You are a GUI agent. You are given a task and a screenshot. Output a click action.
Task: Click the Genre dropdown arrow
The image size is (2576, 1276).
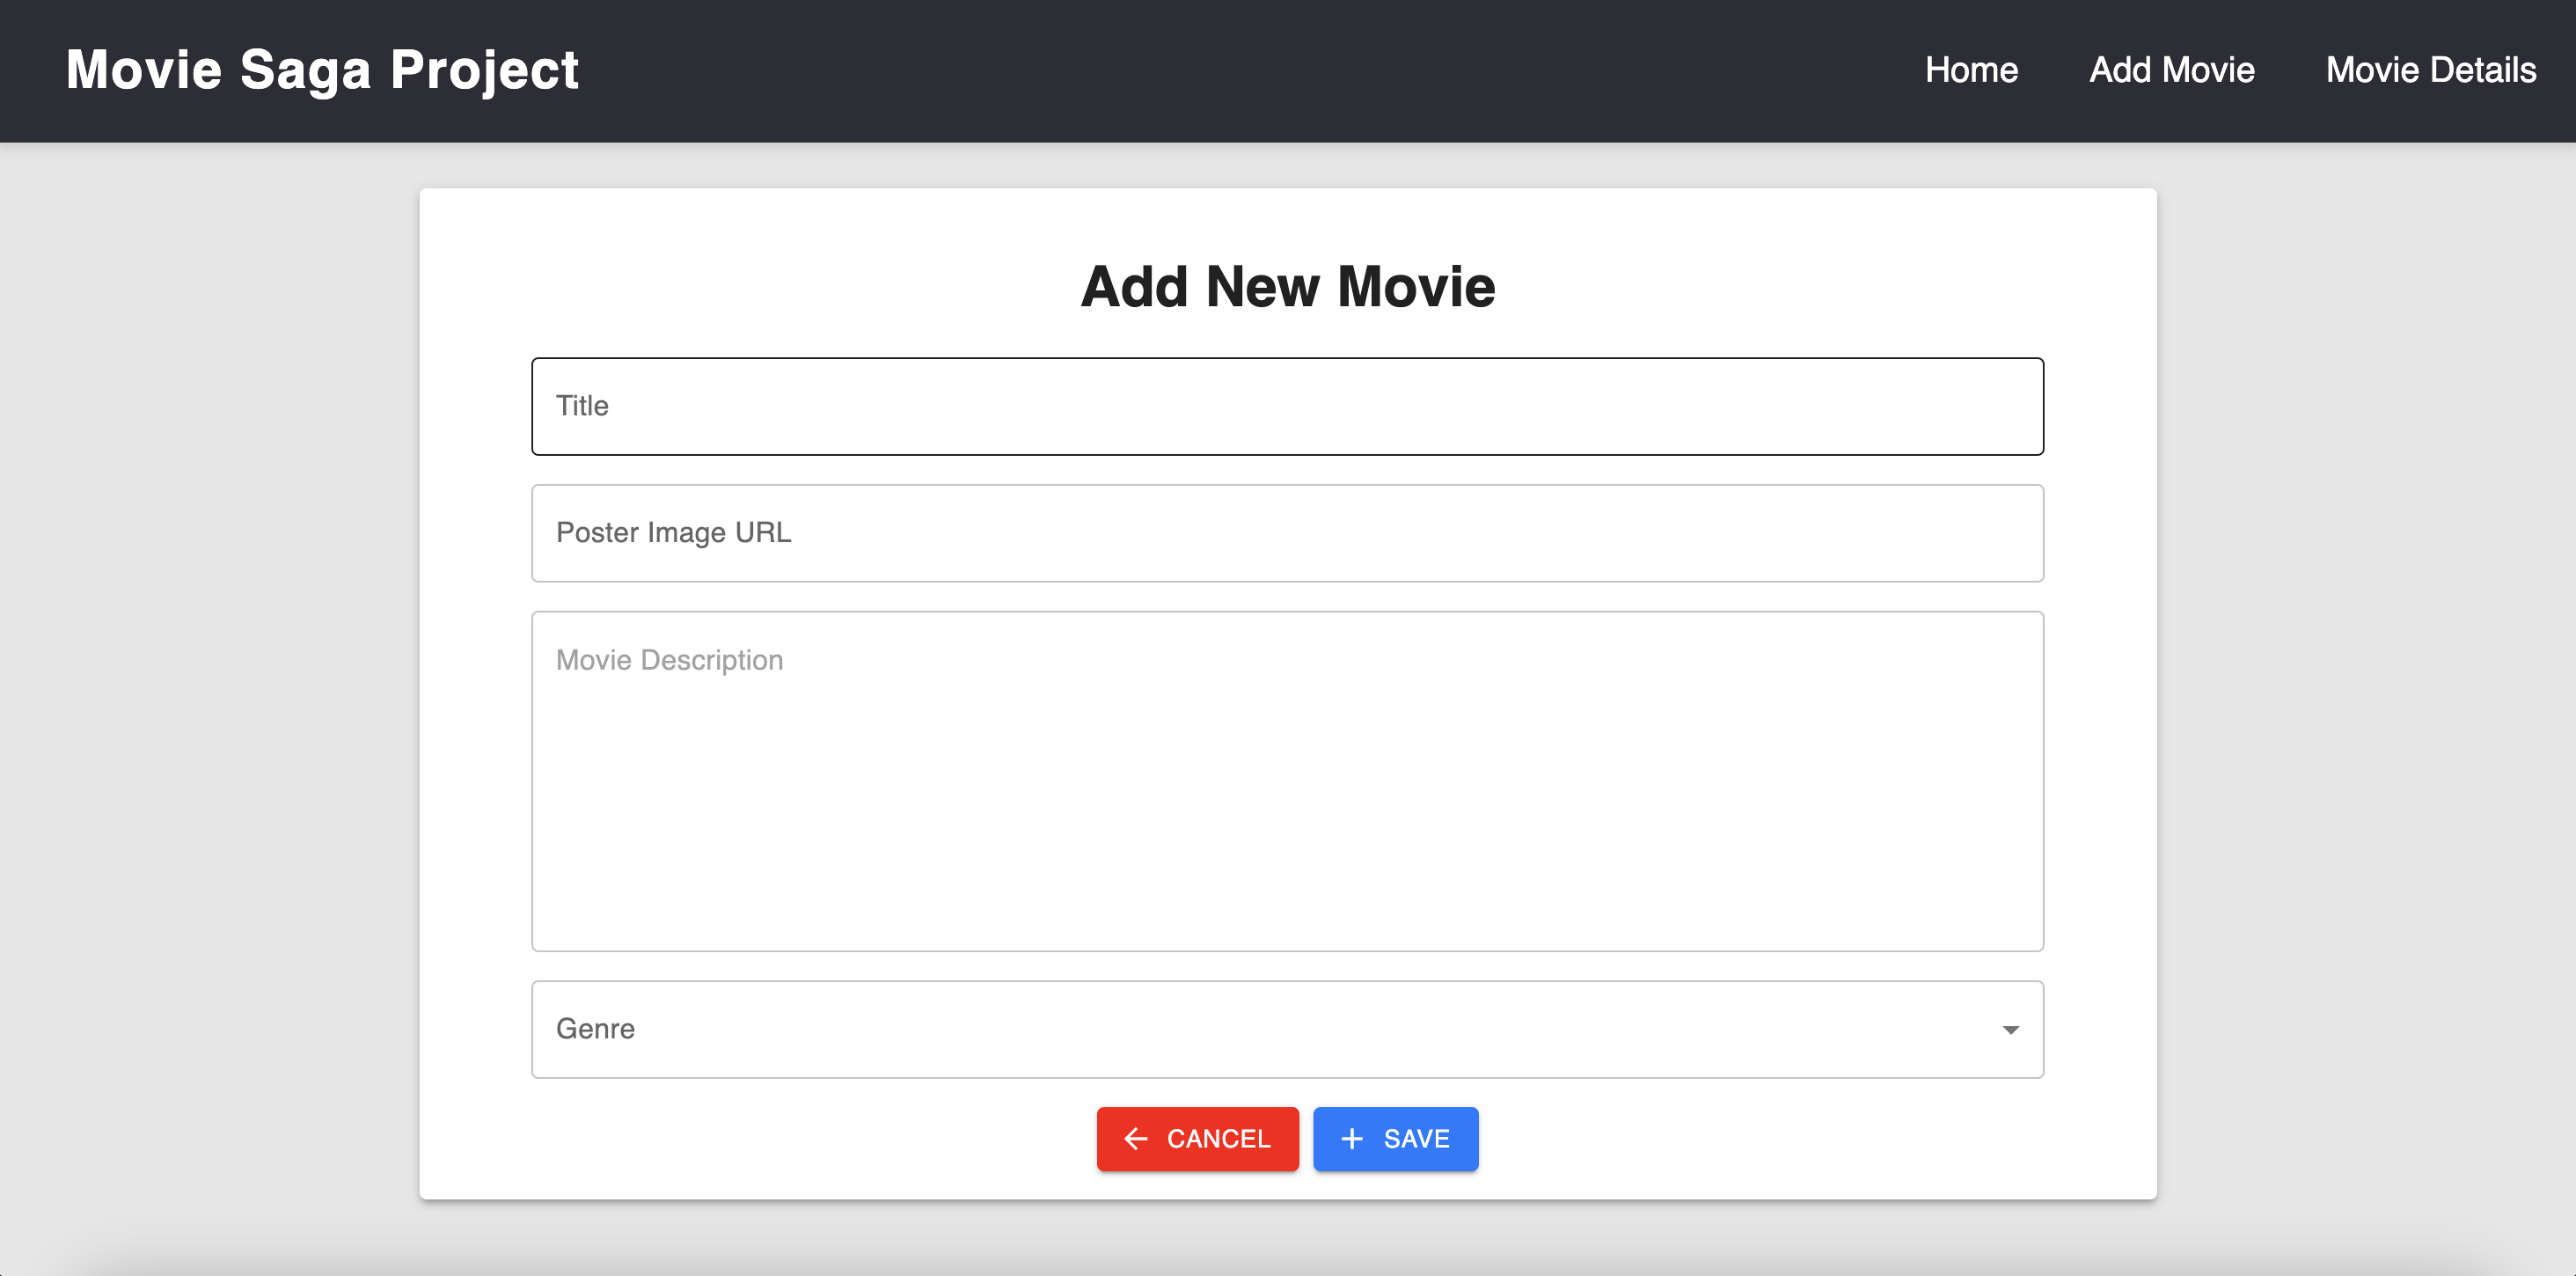coord(2010,1030)
